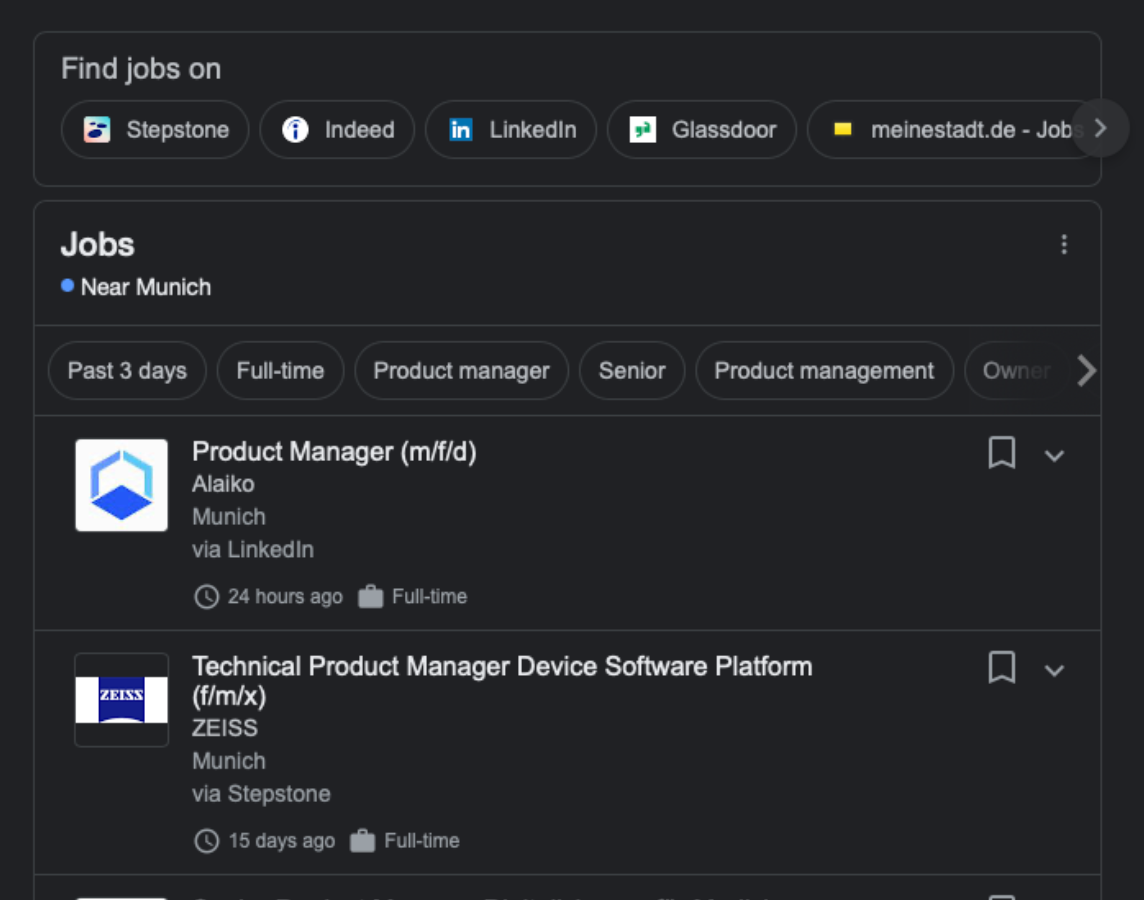Click Full-time label on Alaiko job

(x=430, y=597)
